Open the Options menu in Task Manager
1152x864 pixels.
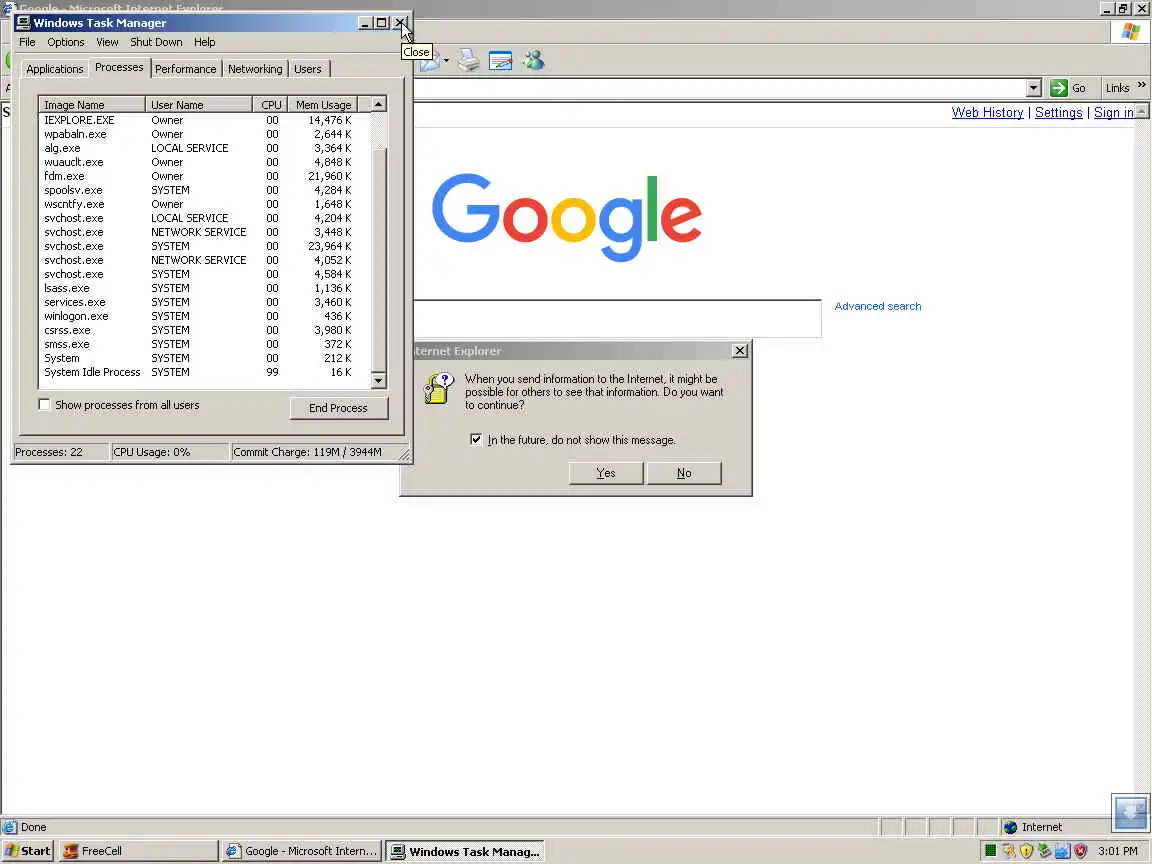(65, 42)
